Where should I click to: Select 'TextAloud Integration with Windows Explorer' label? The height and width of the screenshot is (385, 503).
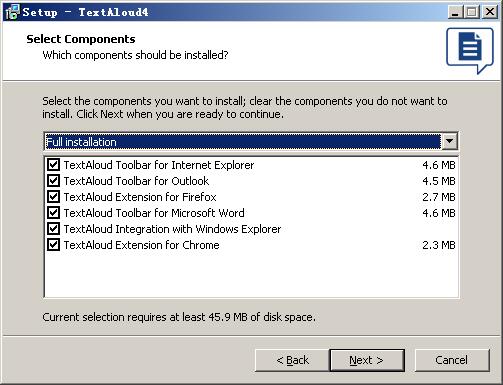point(172,229)
